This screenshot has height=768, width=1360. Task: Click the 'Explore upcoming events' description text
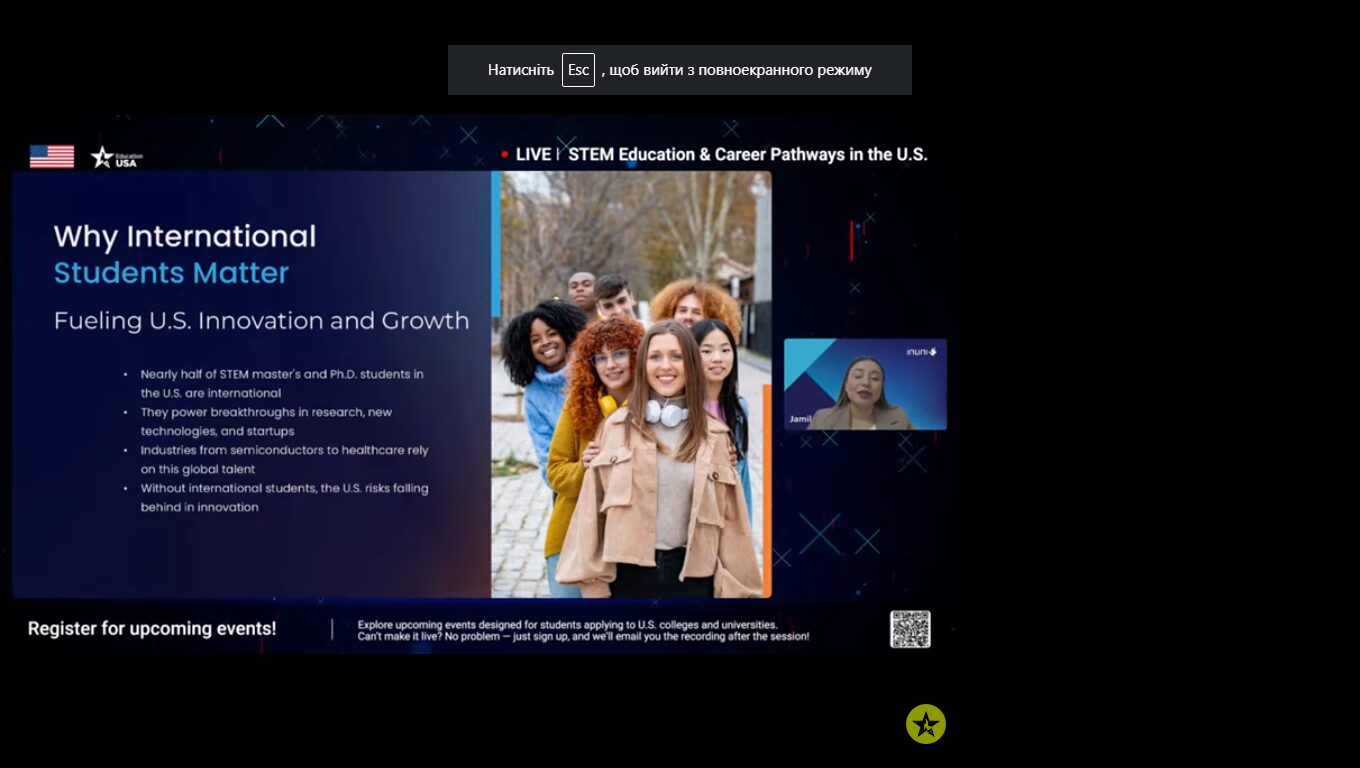tap(583, 630)
